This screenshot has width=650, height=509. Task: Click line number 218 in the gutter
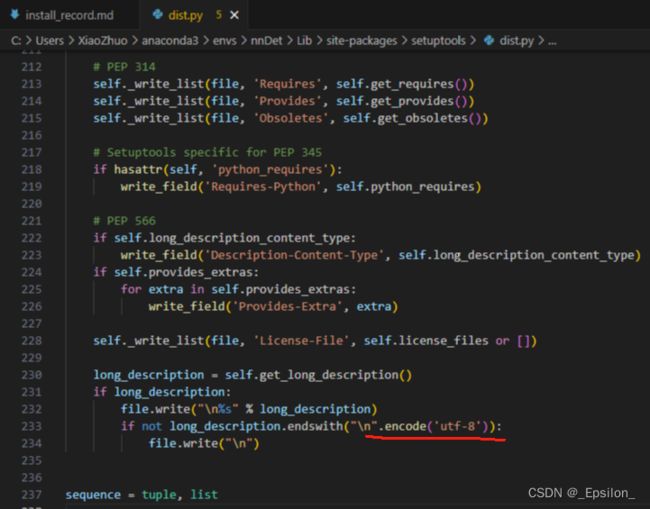click(32, 170)
